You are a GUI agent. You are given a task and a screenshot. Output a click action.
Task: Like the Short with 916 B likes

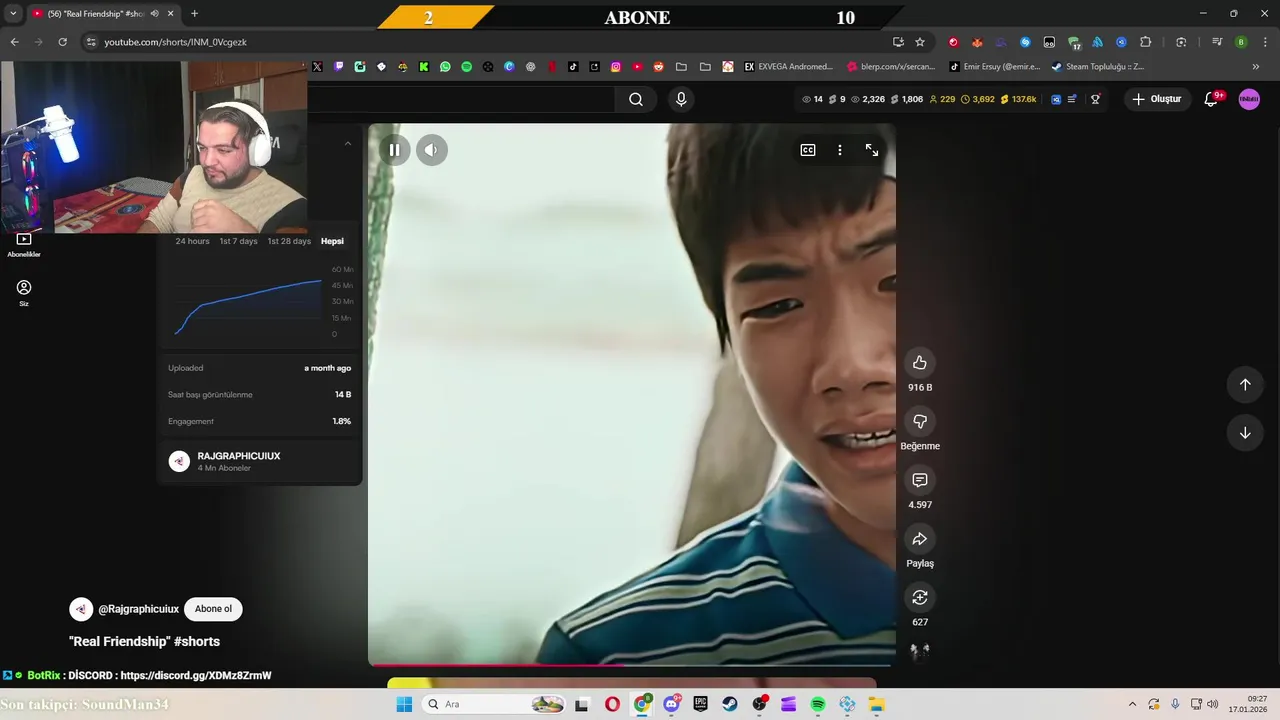point(920,363)
